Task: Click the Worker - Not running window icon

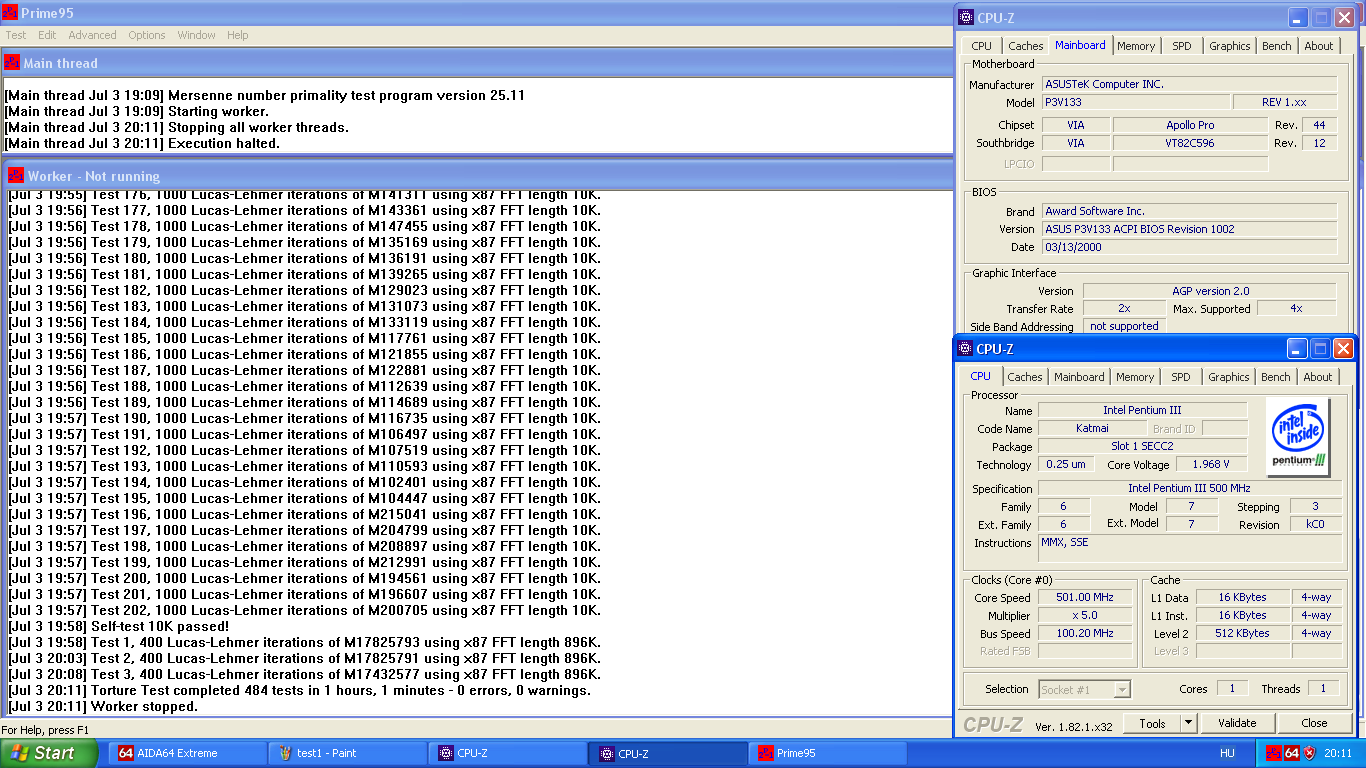Action: pos(16,175)
